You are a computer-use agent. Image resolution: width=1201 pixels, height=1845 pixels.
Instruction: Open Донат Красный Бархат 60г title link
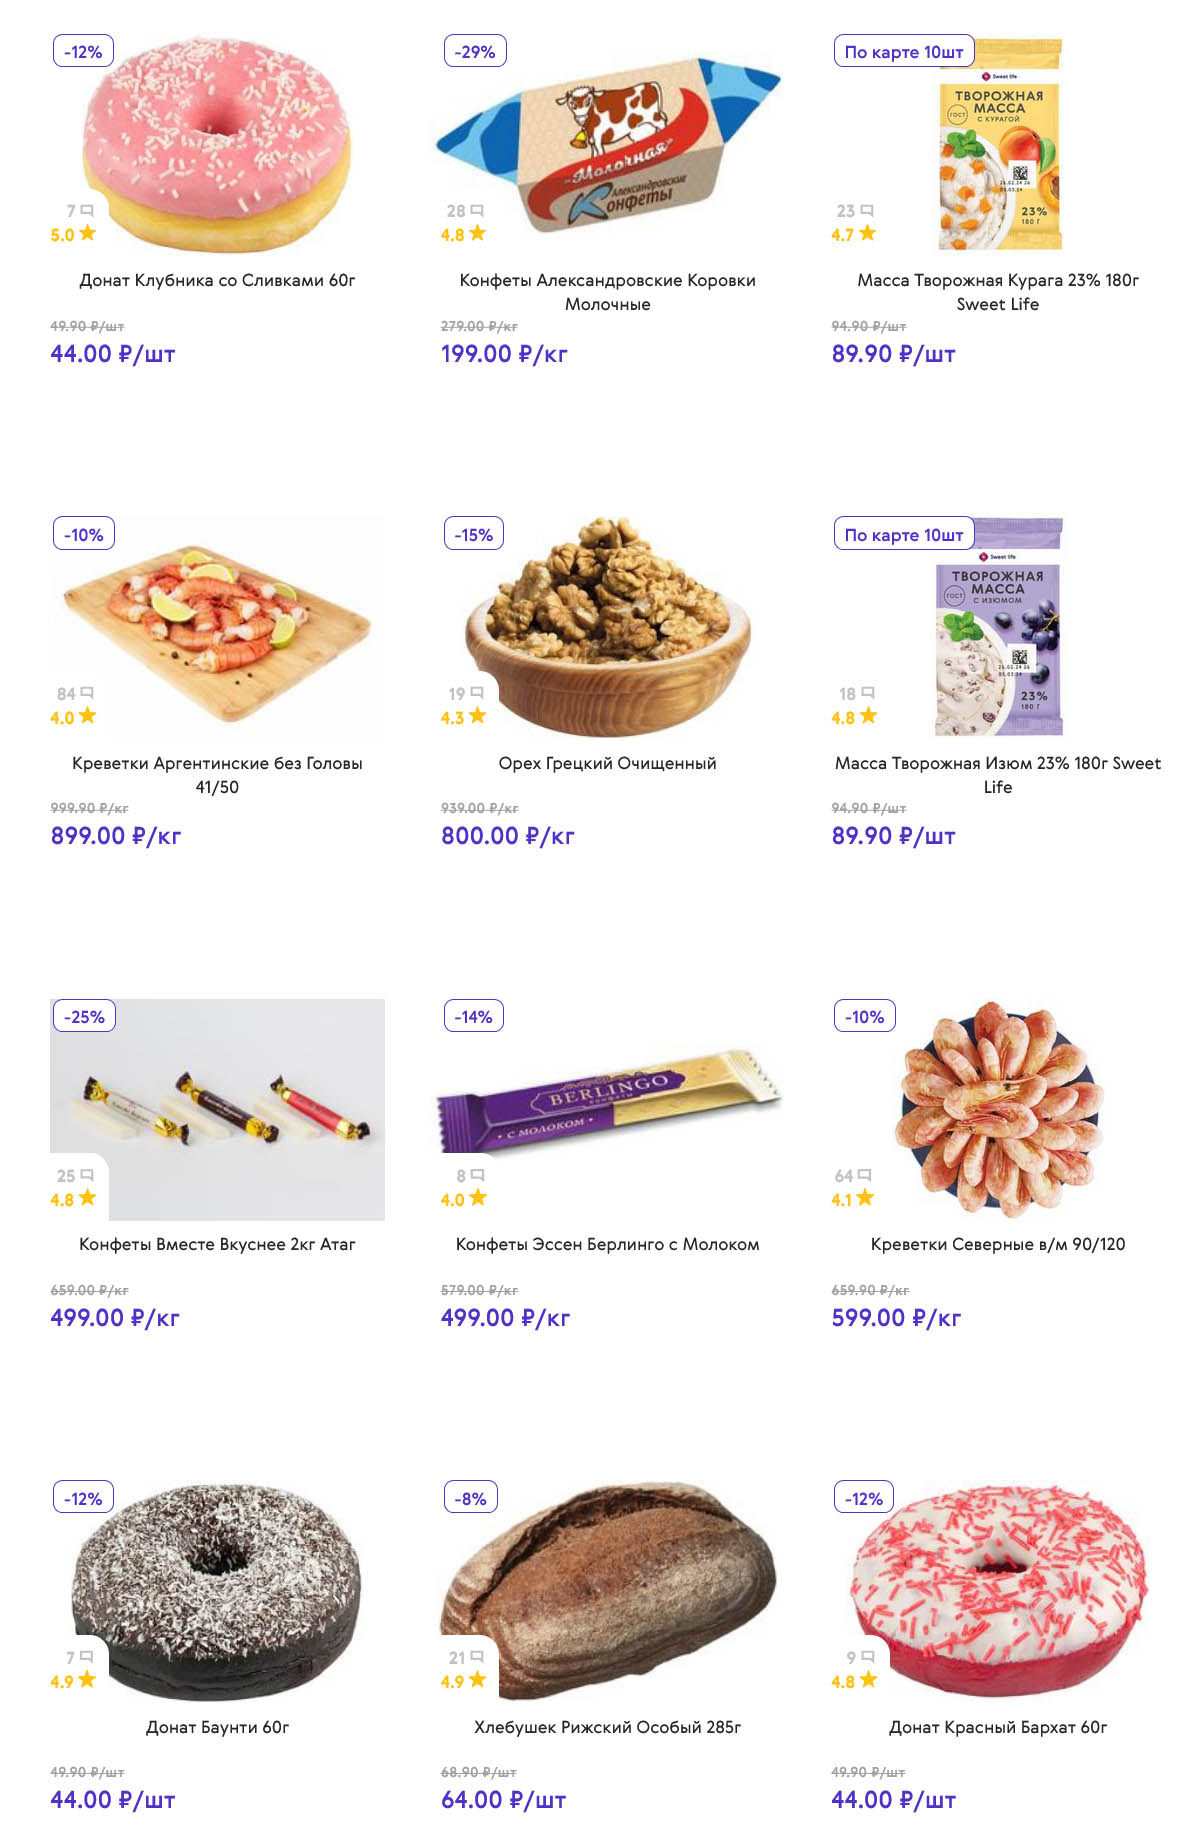(x=997, y=1727)
